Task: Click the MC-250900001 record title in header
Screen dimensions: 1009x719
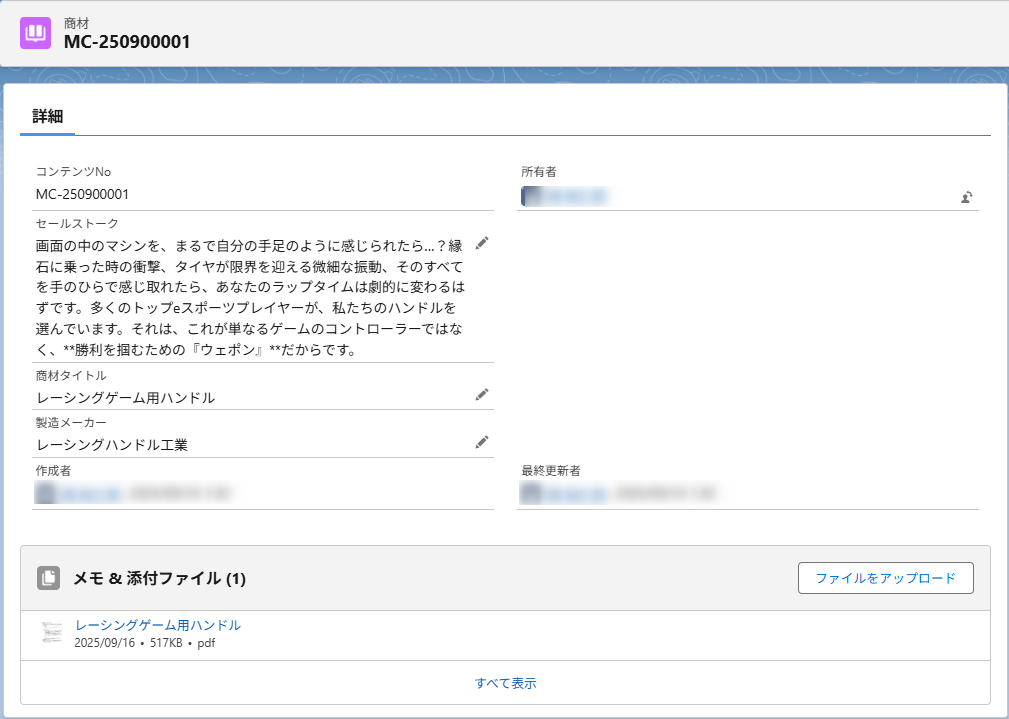Action: (127, 42)
